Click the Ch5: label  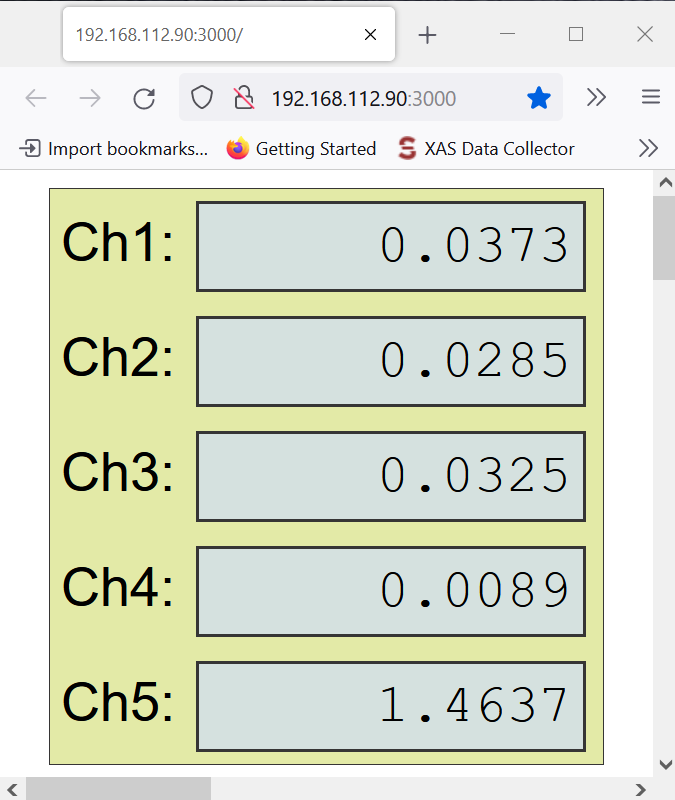(118, 702)
